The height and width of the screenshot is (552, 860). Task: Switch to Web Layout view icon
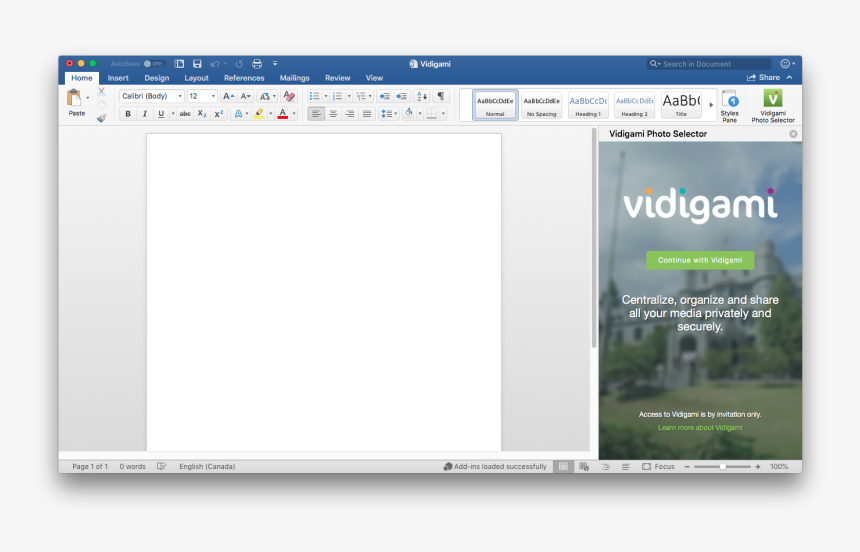[584, 466]
